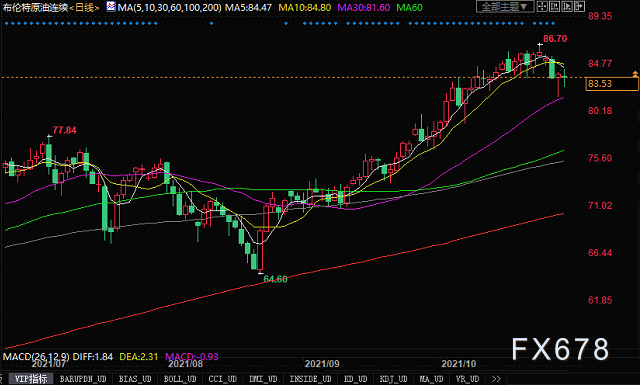The image size is (640, 385).
Task: Click the 日线 period label
Action: point(84,7)
